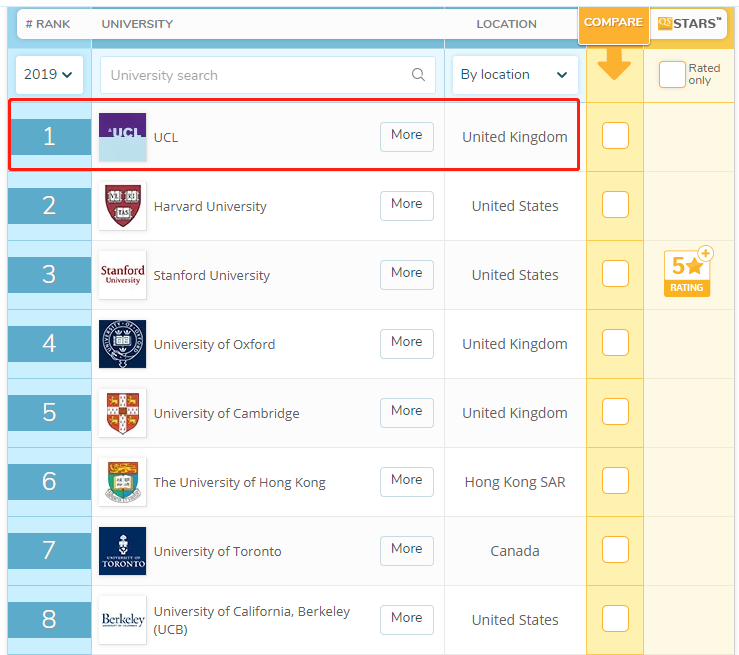Click the rank 8 number cell
739x655 pixels.
tap(49, 620)
